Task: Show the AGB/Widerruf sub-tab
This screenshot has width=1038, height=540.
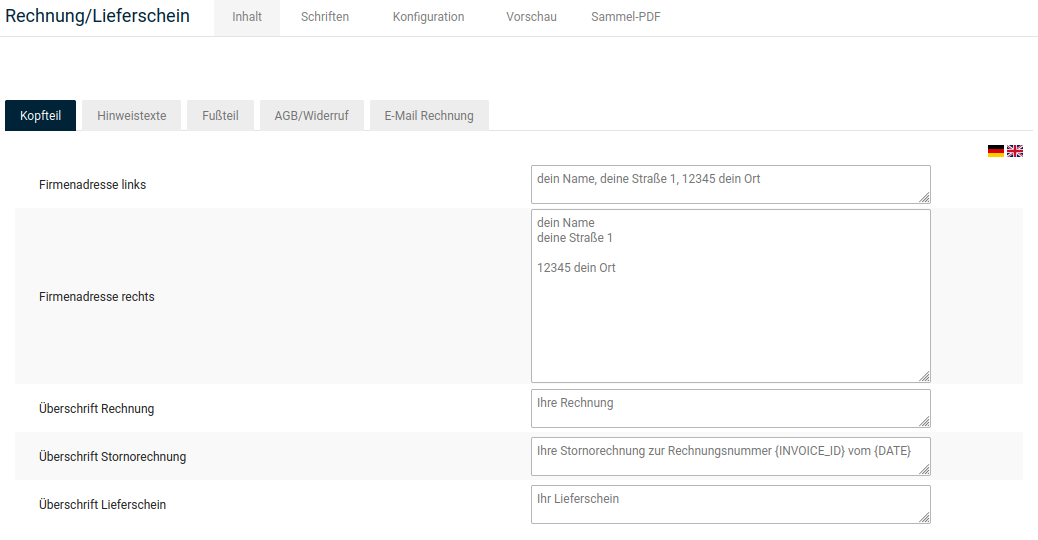Action: (311, 116)
